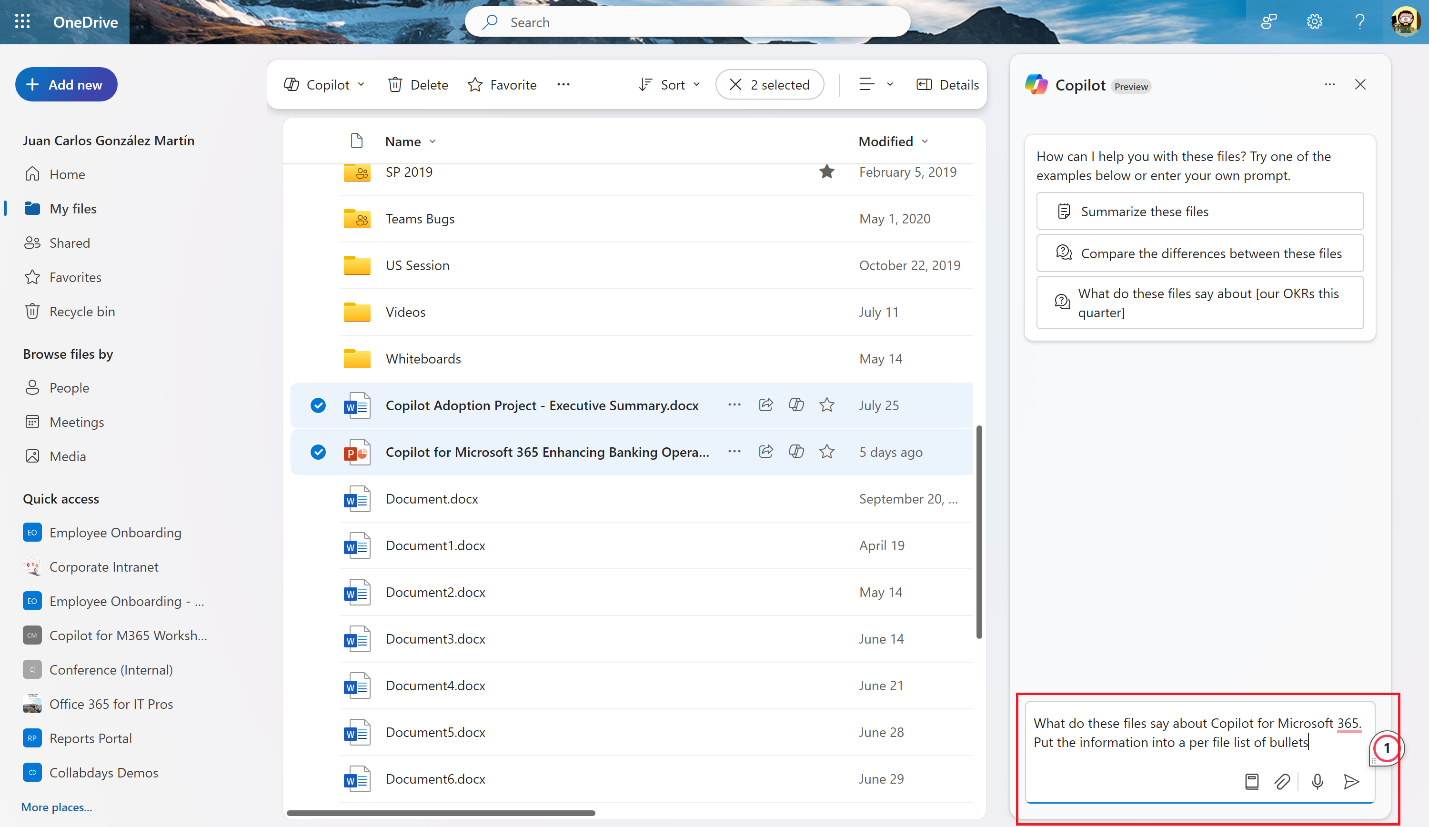Viewport: 1429px width, 827px height.
Task: Open the Sort dropdown
Action: click(x=667, y=84)
